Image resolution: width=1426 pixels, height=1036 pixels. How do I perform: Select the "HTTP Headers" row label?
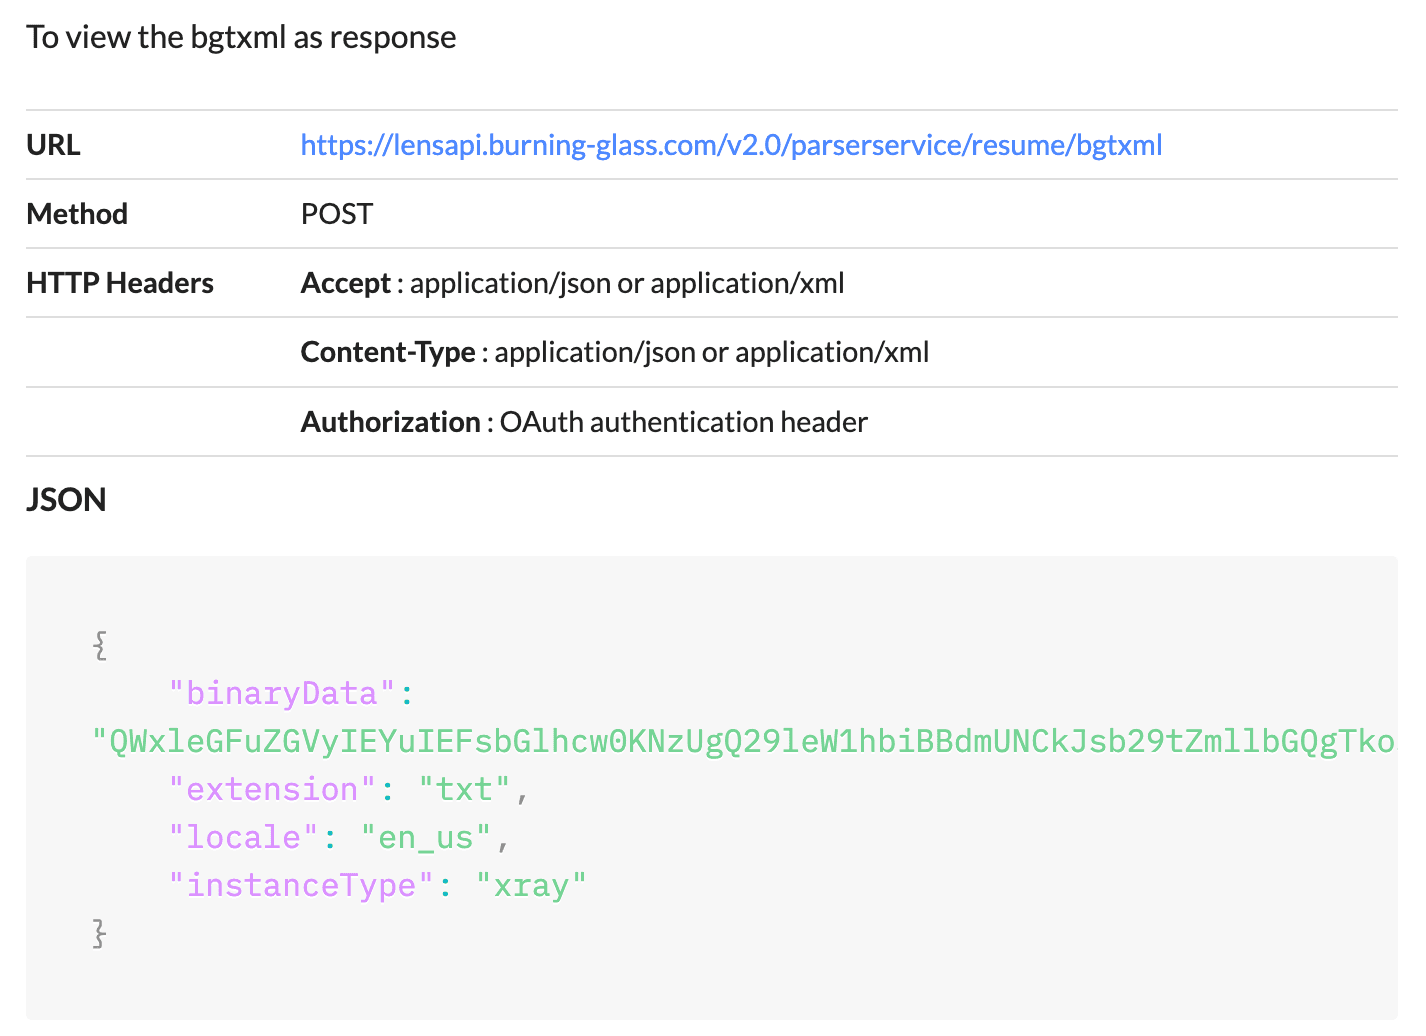[x=120, y=283]
